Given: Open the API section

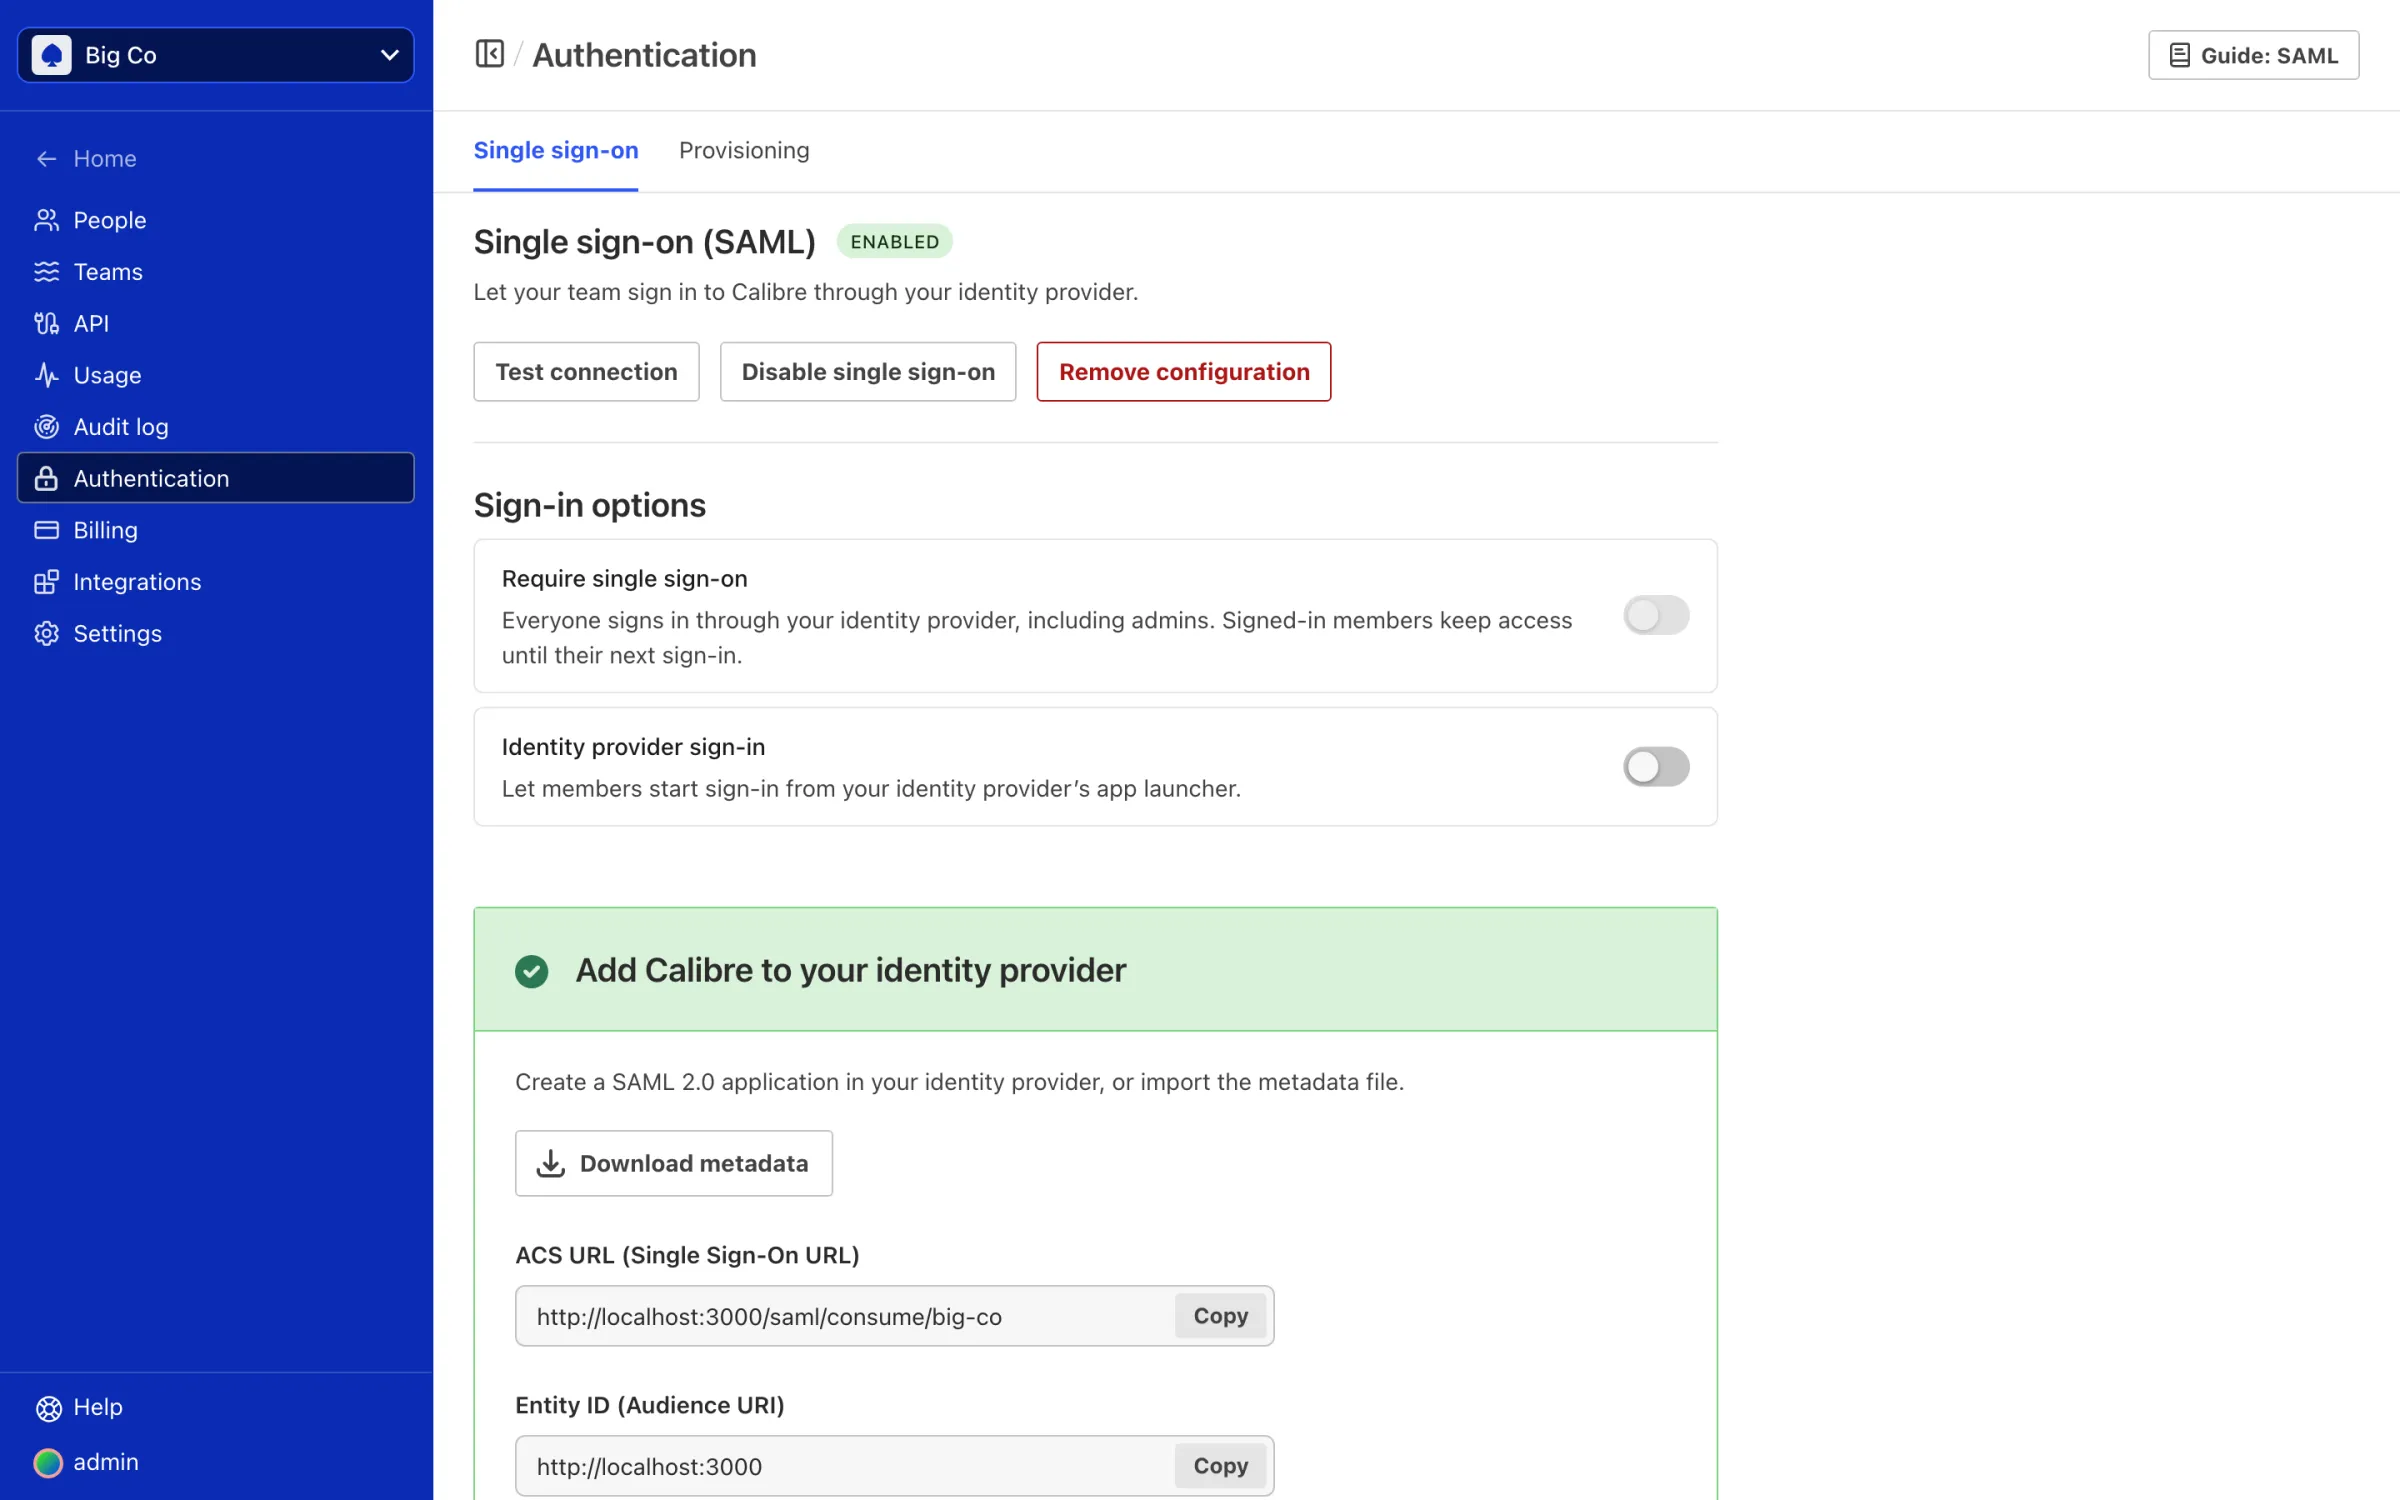Looking at the screenshot, I should click(216, 324).
